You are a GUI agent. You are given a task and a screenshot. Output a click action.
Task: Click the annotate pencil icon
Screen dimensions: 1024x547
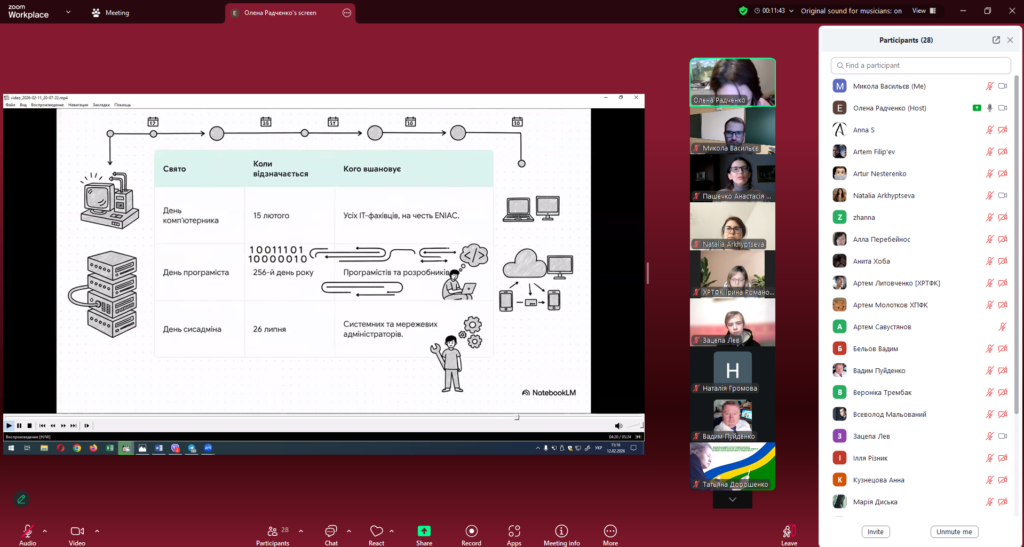tap(21, 498)
